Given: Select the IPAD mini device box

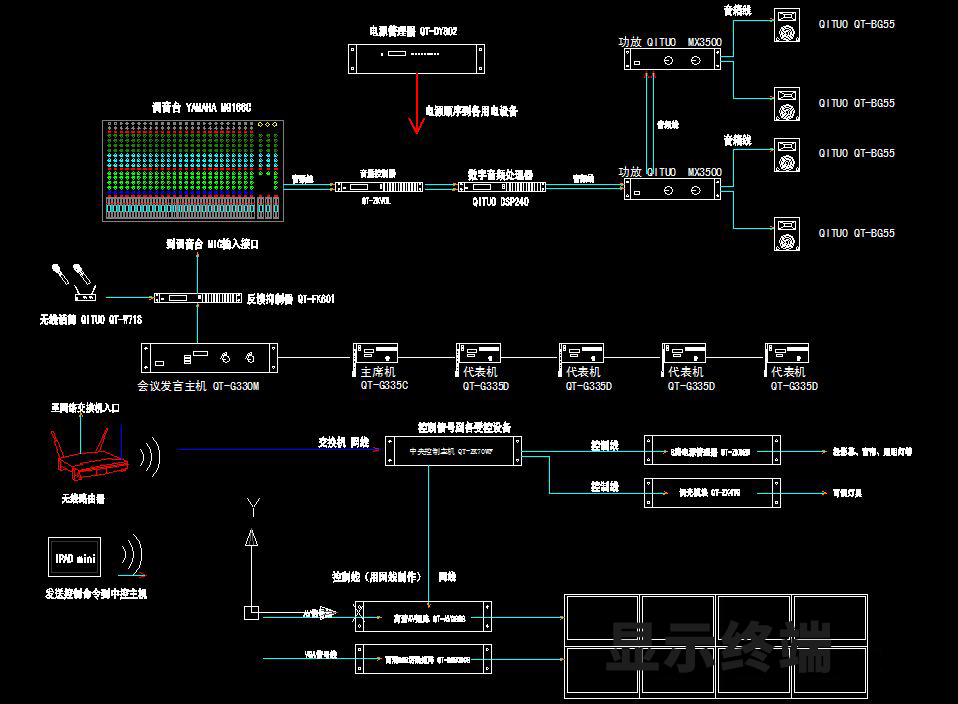Looking at the screenshot, I should (73, 558).
